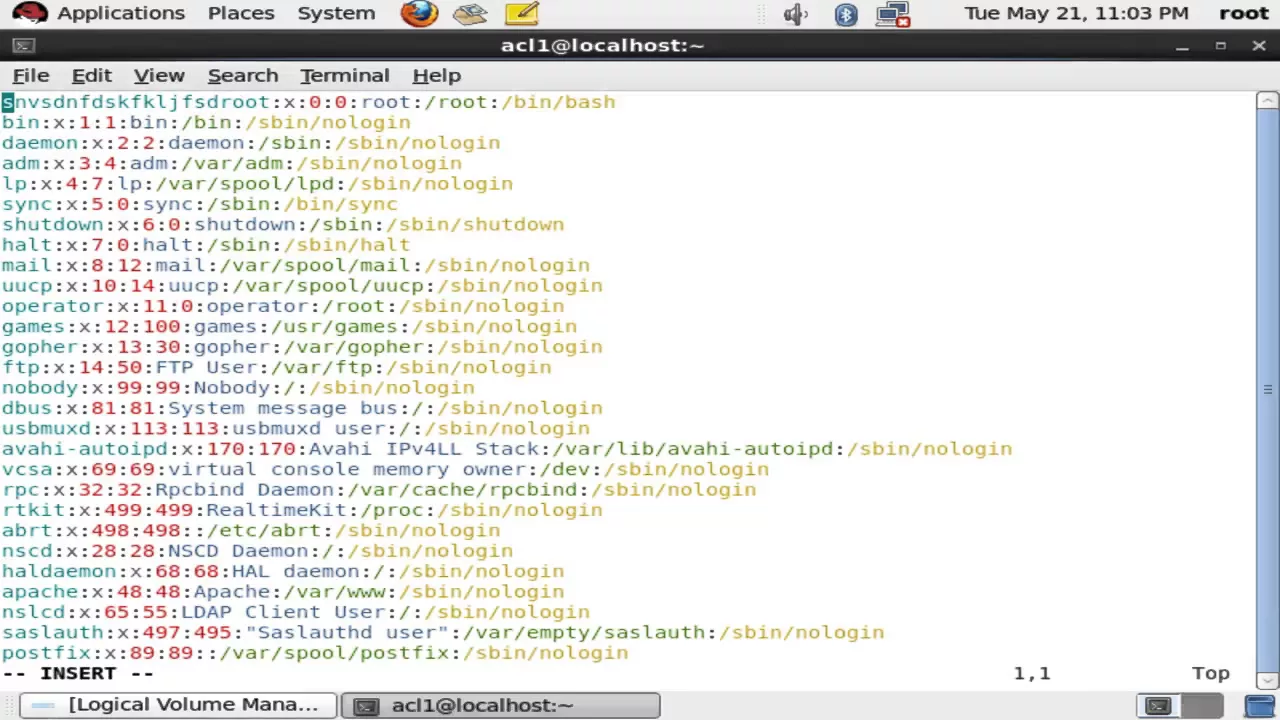Click the nobody:x:99:99 line
The width and height of the screenshot is (1280, 720).
(x=238, y=388)
